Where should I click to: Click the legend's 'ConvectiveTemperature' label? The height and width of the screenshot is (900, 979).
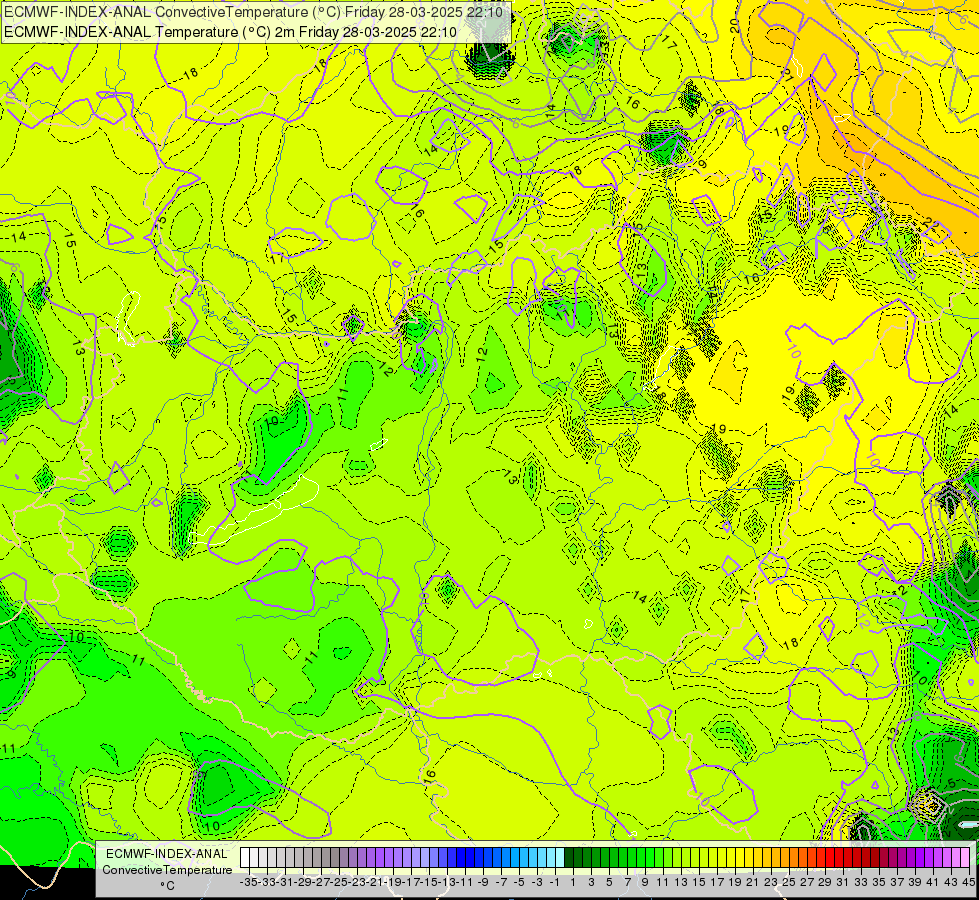click(x=167, y=870)
